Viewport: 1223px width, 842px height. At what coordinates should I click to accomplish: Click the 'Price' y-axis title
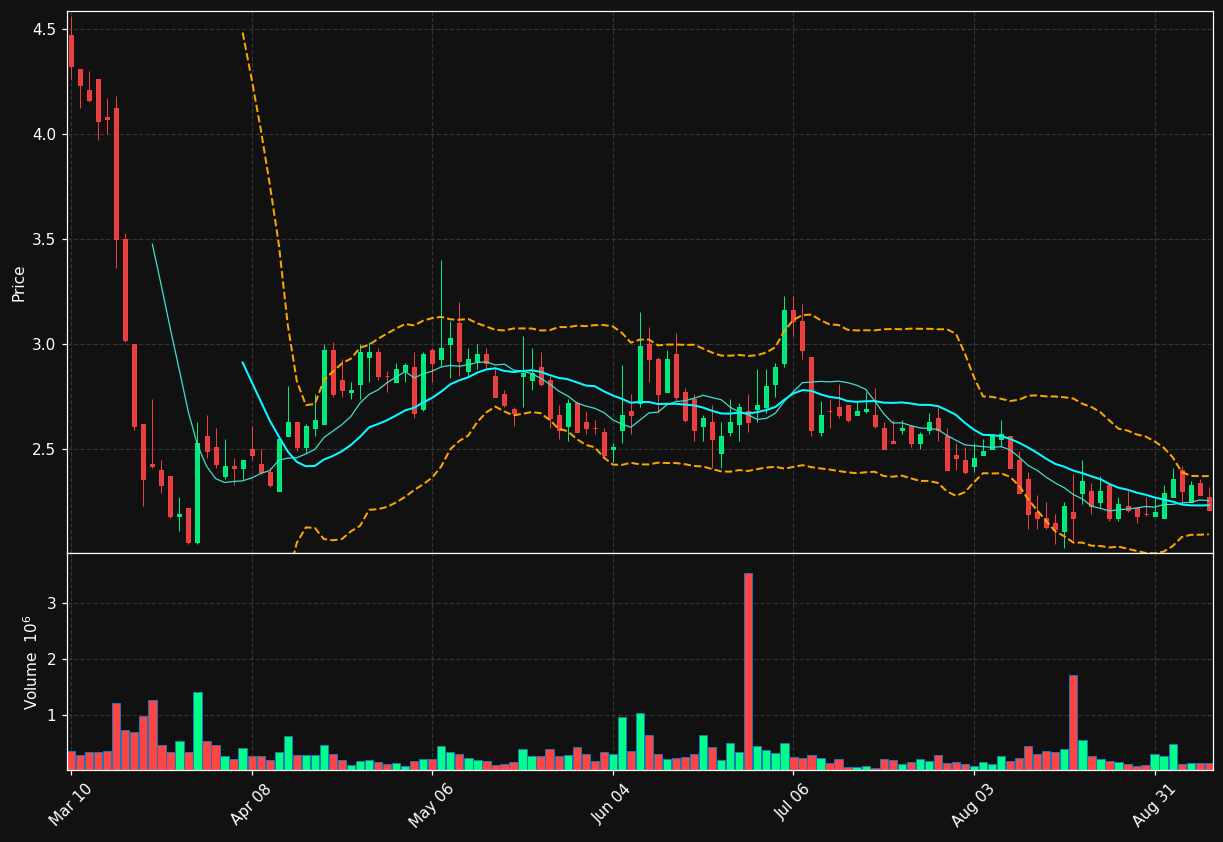(19, 283)
